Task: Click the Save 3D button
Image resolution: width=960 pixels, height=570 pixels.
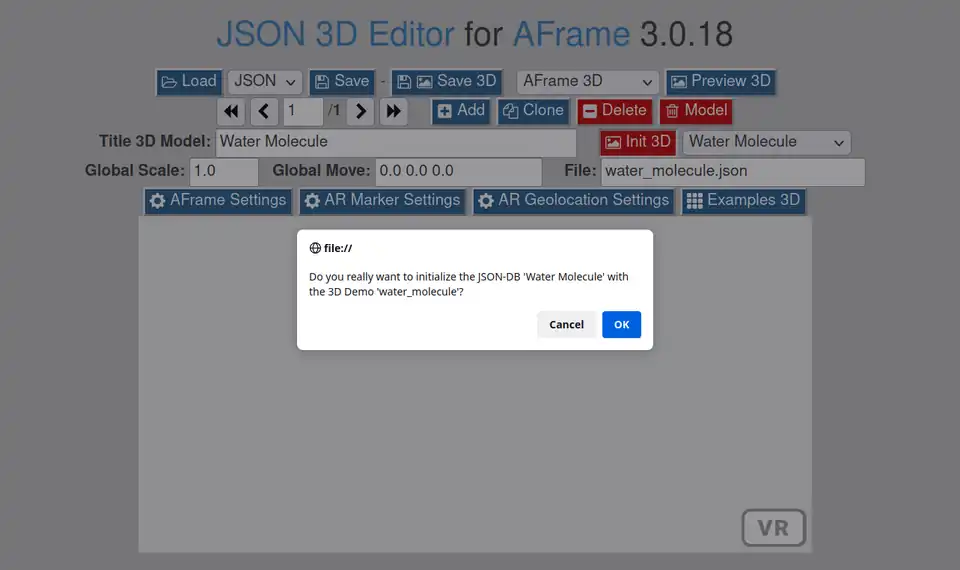Action: tap(447, 81)
